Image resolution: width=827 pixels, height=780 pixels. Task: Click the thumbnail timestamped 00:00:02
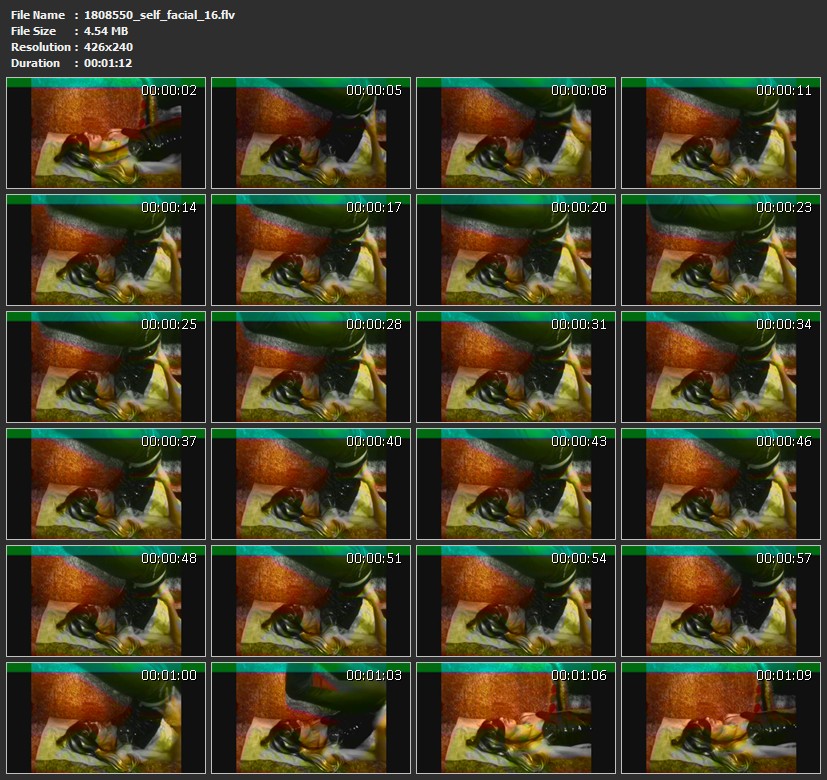[x=106, y=133]
